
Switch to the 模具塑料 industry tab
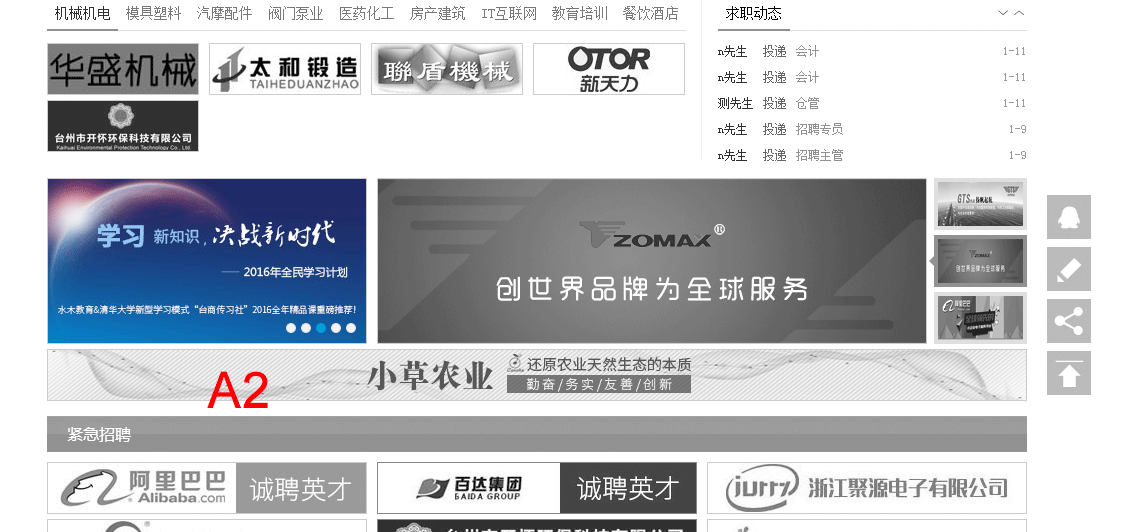click(x=154, y=14)
